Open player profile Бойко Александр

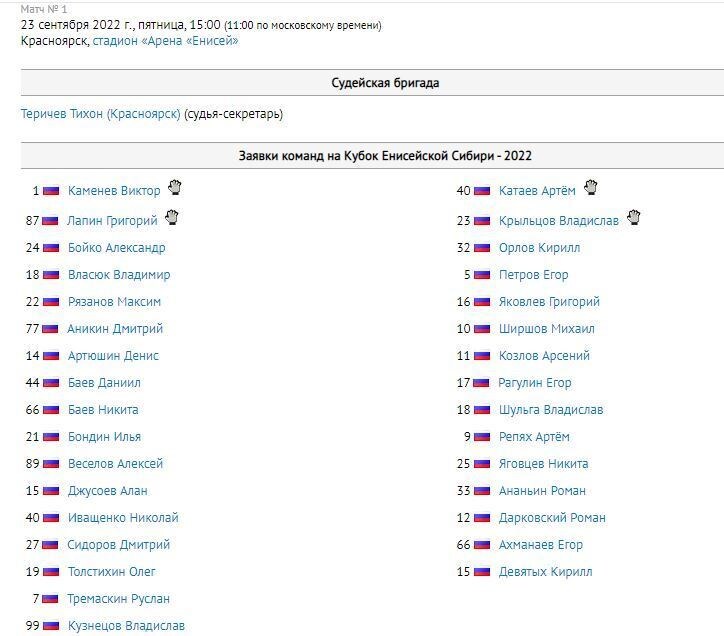click(116, 248)
